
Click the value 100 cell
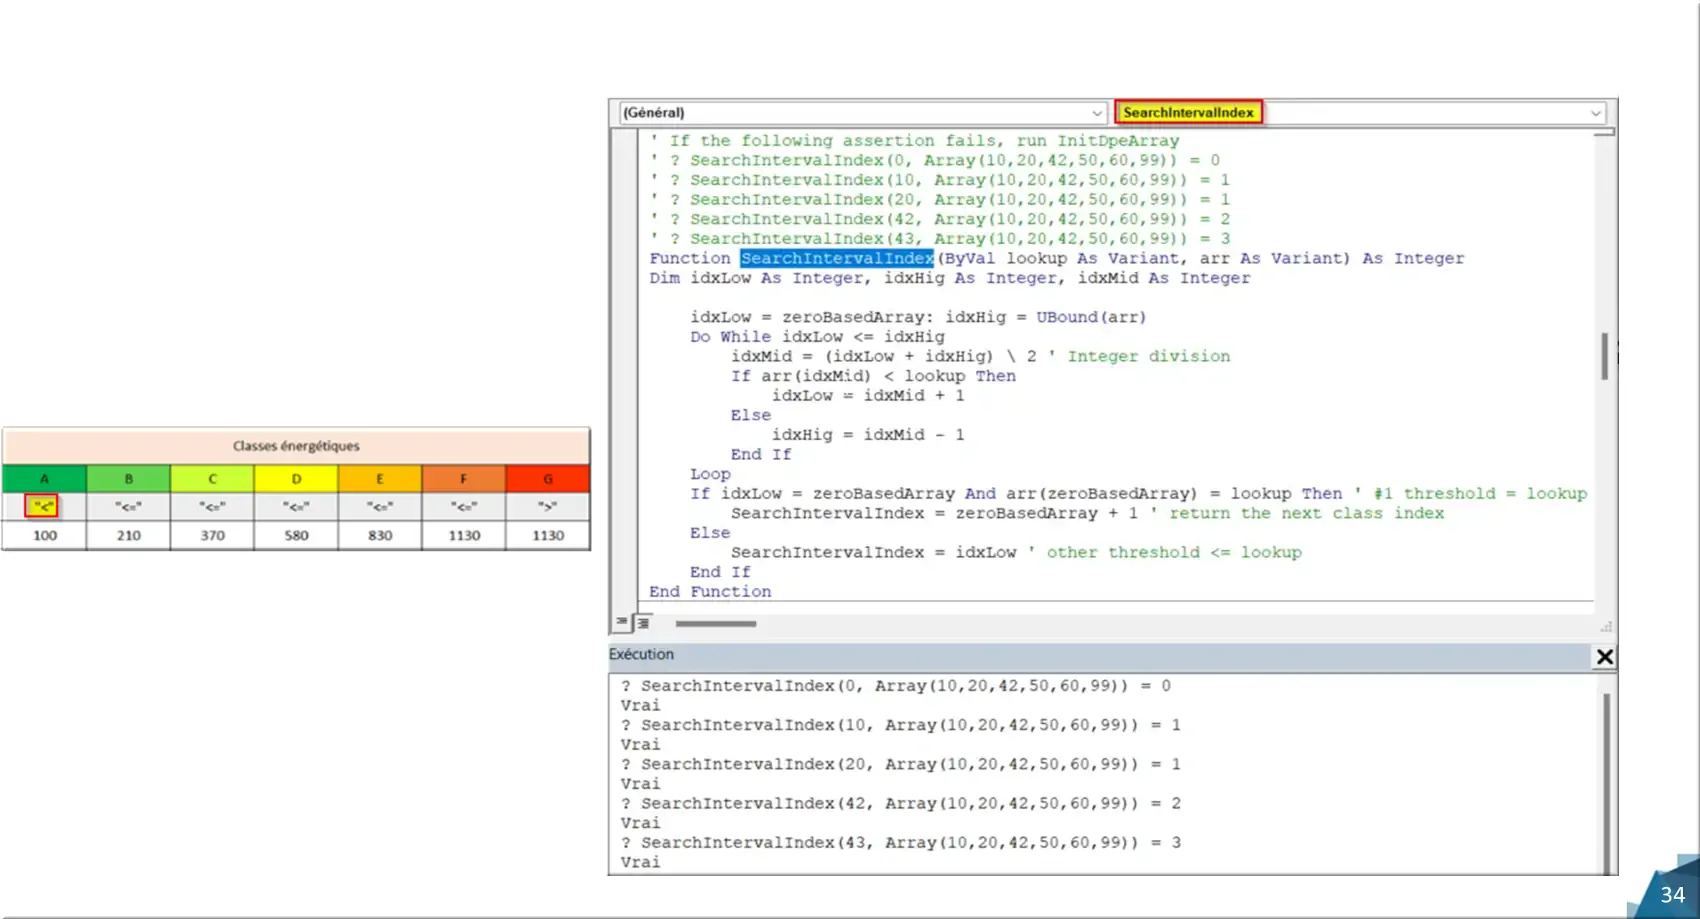45,535
